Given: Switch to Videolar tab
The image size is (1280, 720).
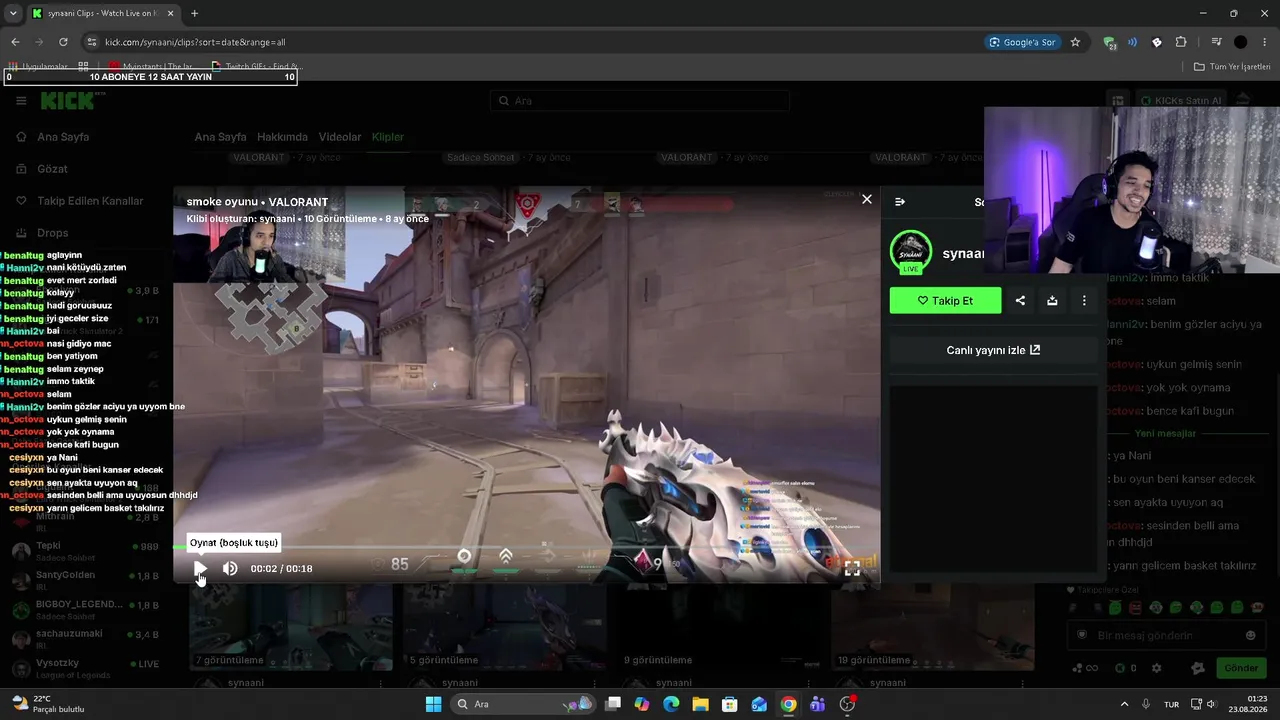Looking at the screenshot, I should 340,137.
